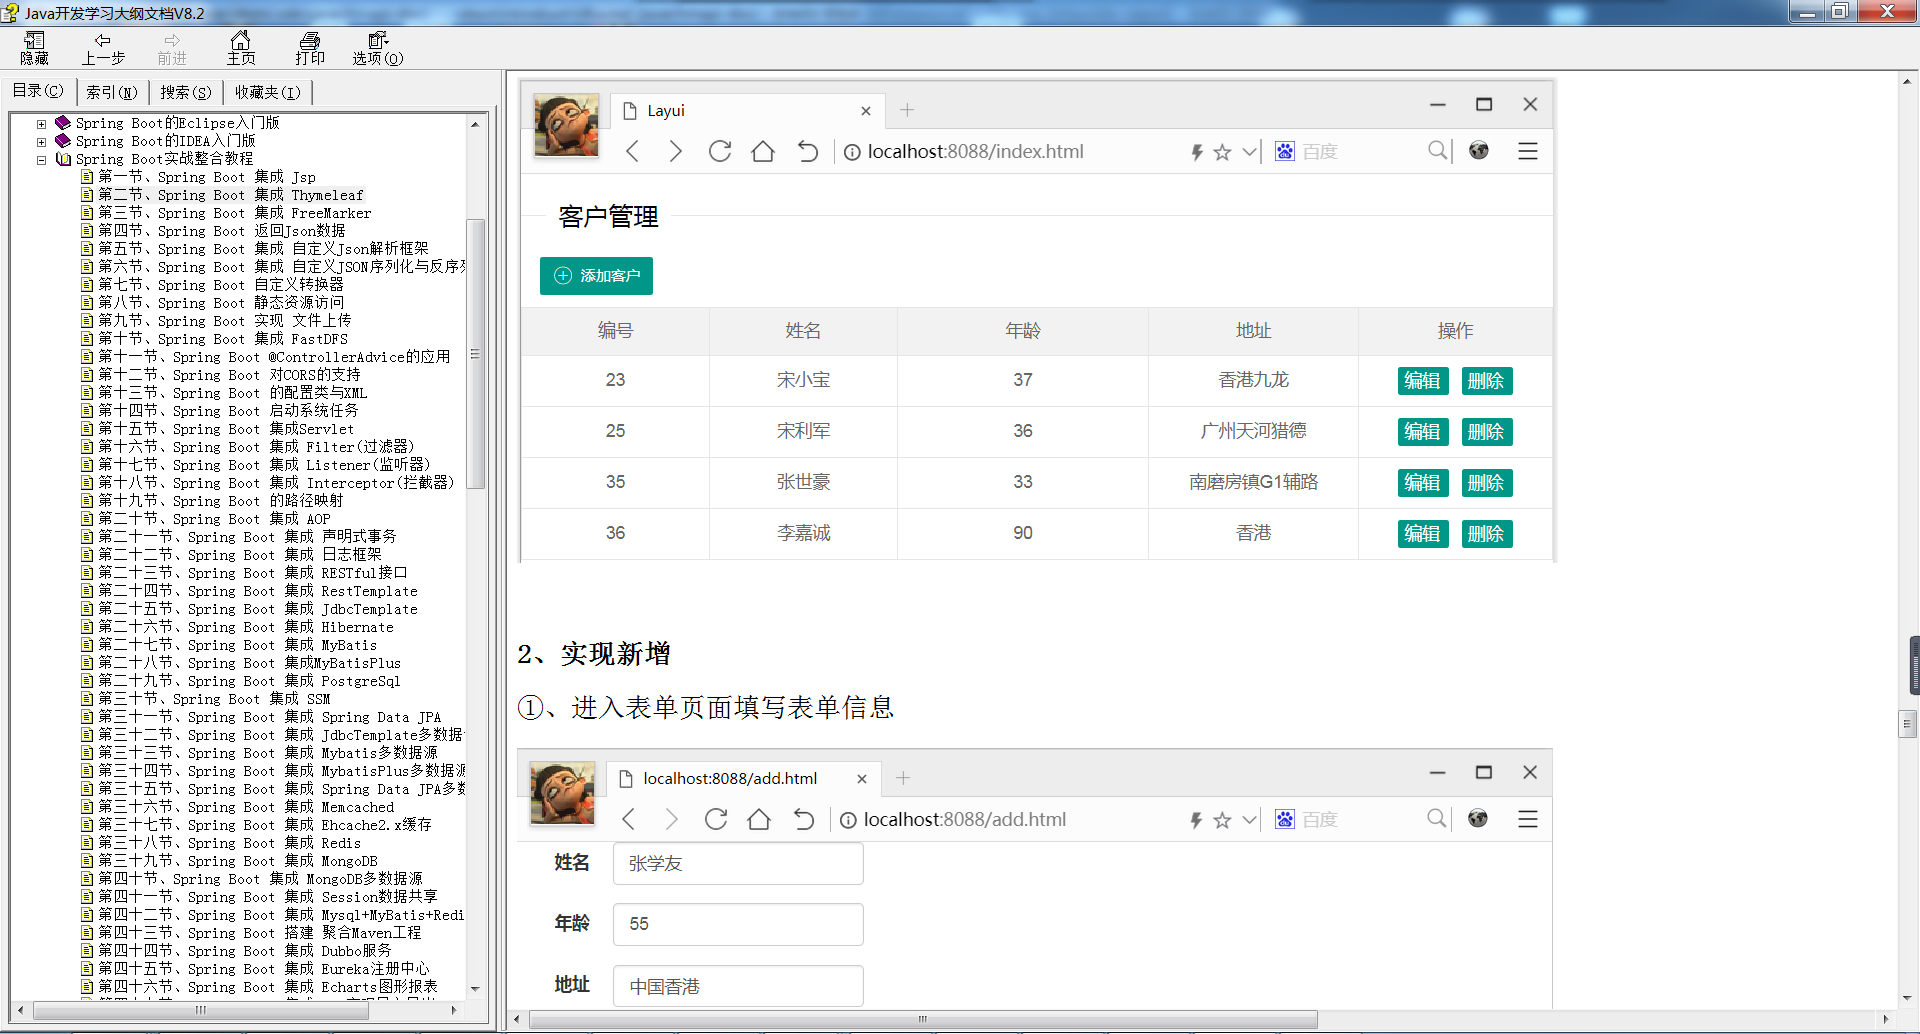Click 编辑 for customer 宋利军
Image resolution: width=1920 pixels, height=1034 pixels.
click(x=1422, y=432)
